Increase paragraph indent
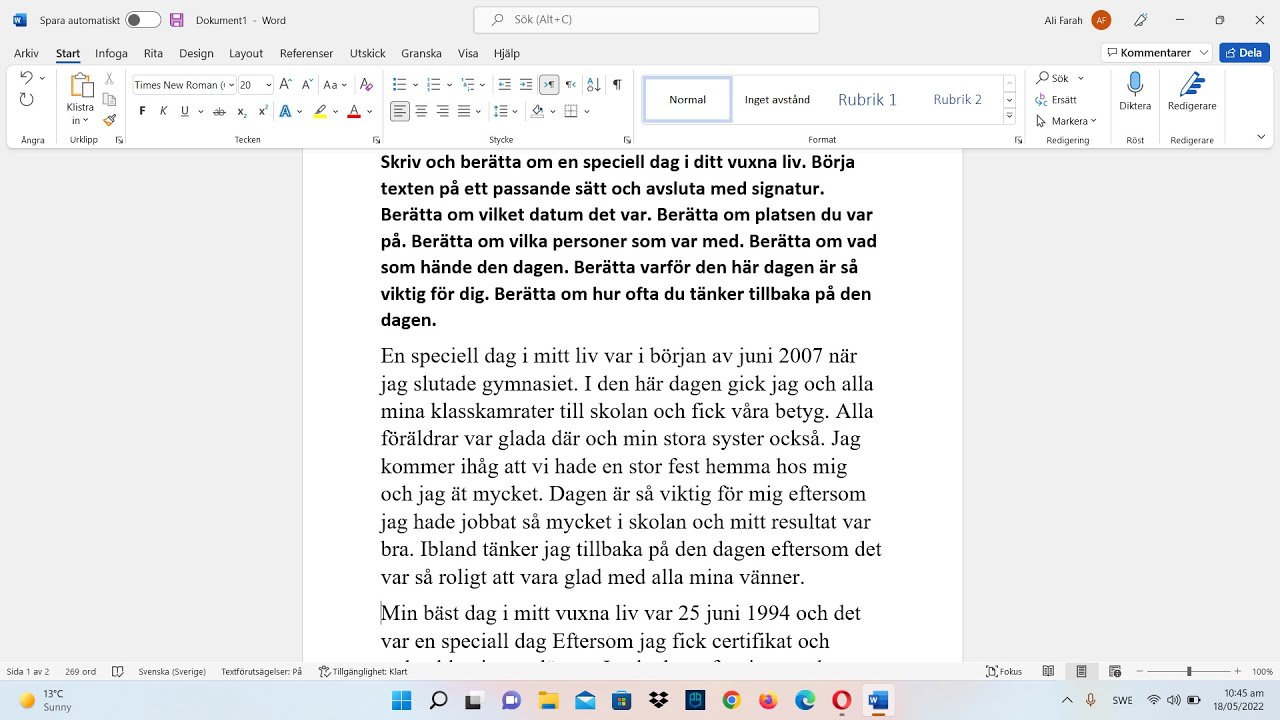 pos(526,85)
